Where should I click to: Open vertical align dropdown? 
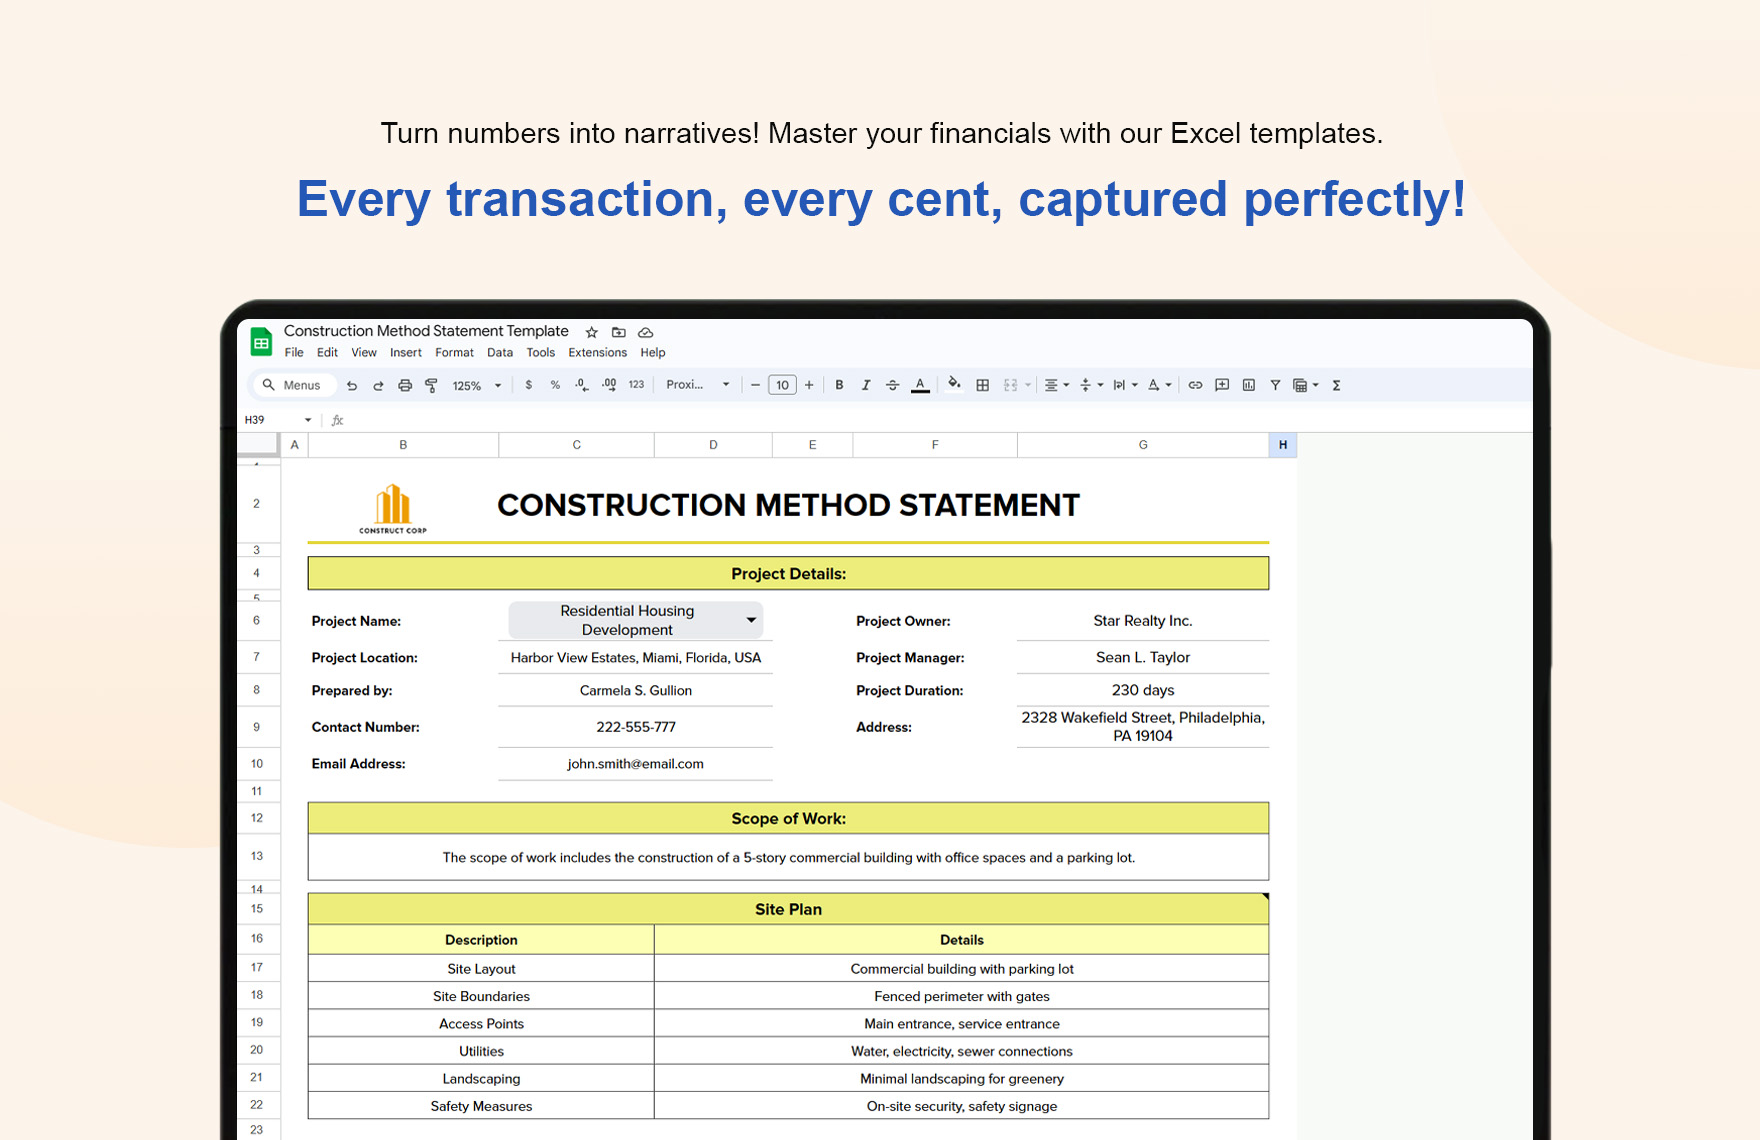(x=1091, y=385)
